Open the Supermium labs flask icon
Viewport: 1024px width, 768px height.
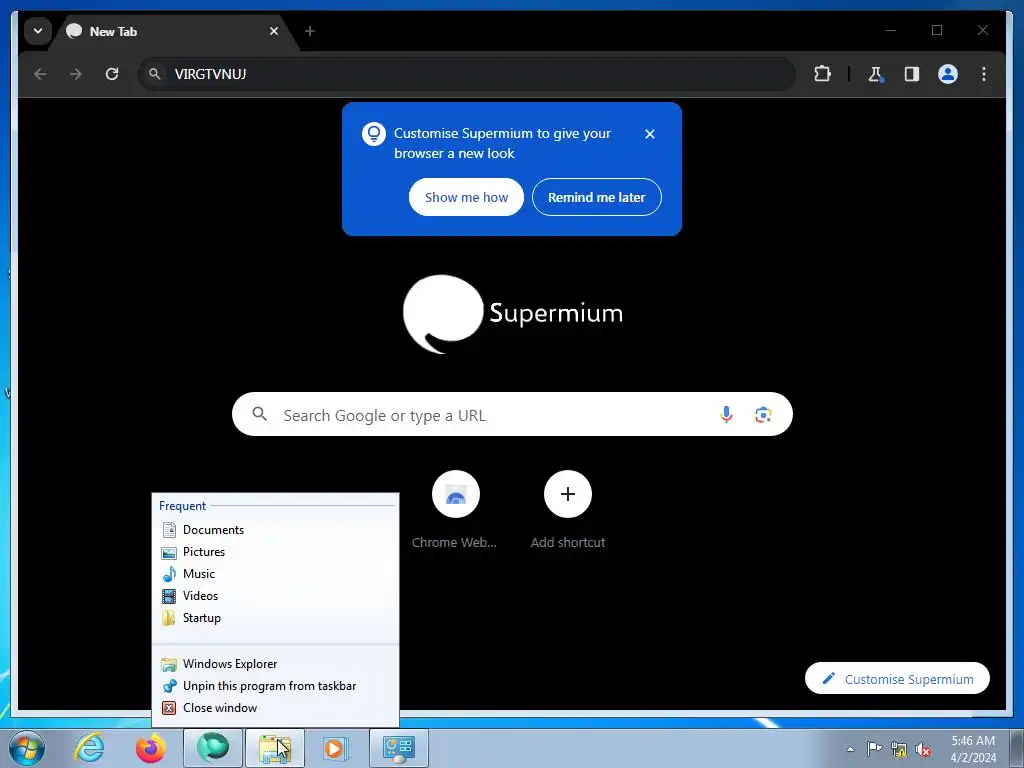(876, 74)
